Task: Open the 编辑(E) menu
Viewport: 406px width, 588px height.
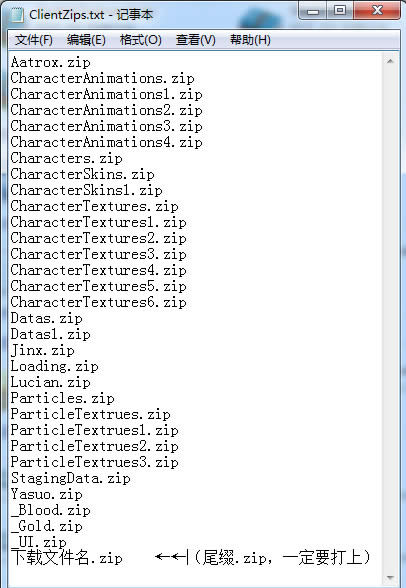Action: 86,40
